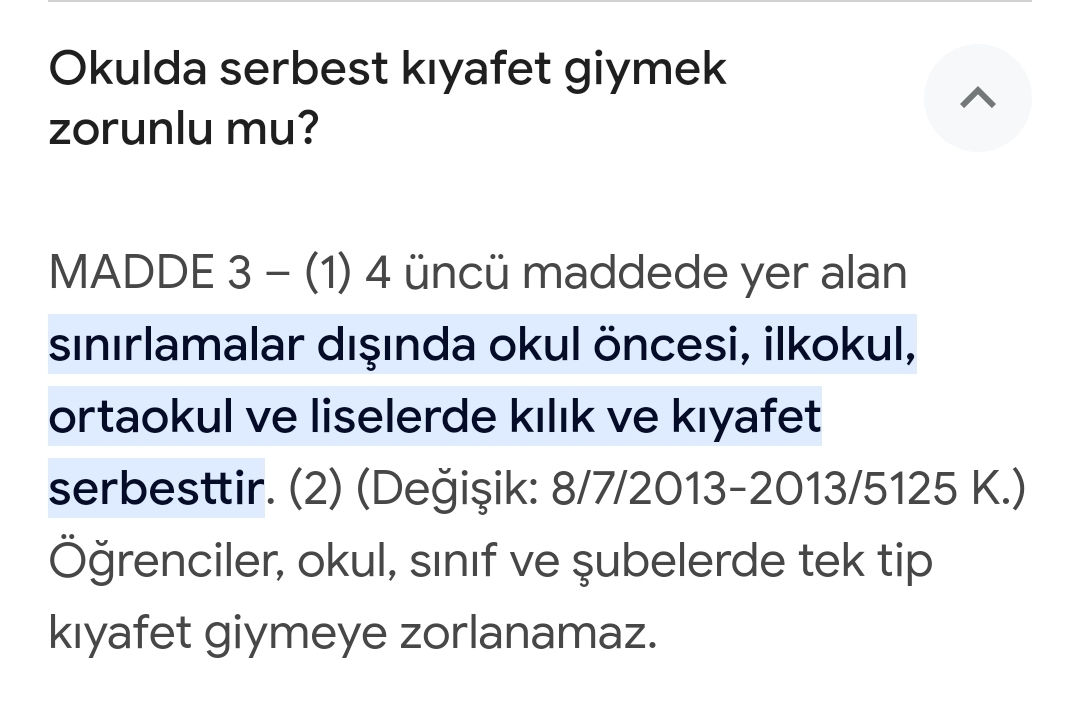Click the circular gray button behind the chevron

coord(977,98)
